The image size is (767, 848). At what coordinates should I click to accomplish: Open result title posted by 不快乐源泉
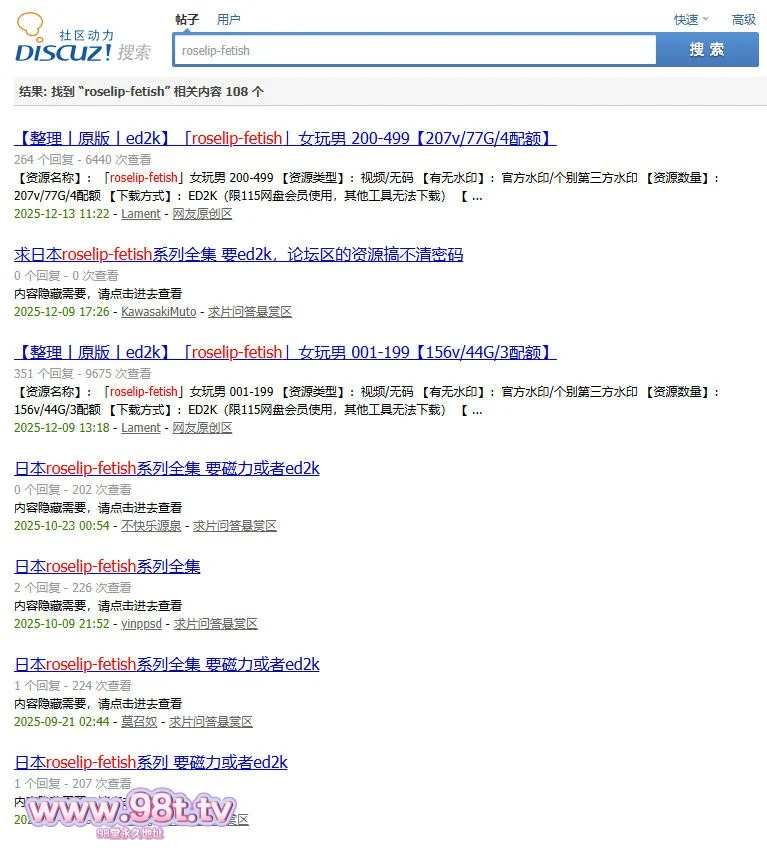coord(167,468)
